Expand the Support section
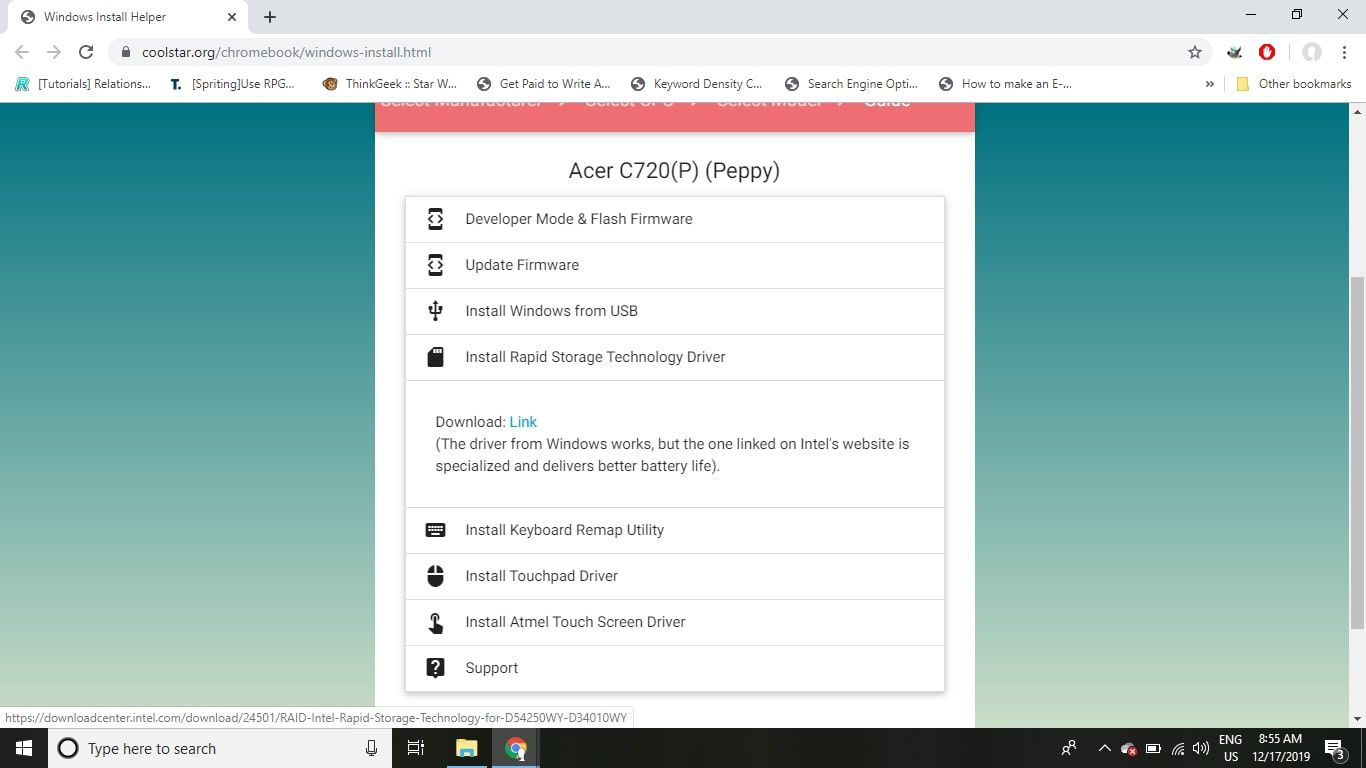The width and height of the screenshot is (1366, 768). [675, 668]
